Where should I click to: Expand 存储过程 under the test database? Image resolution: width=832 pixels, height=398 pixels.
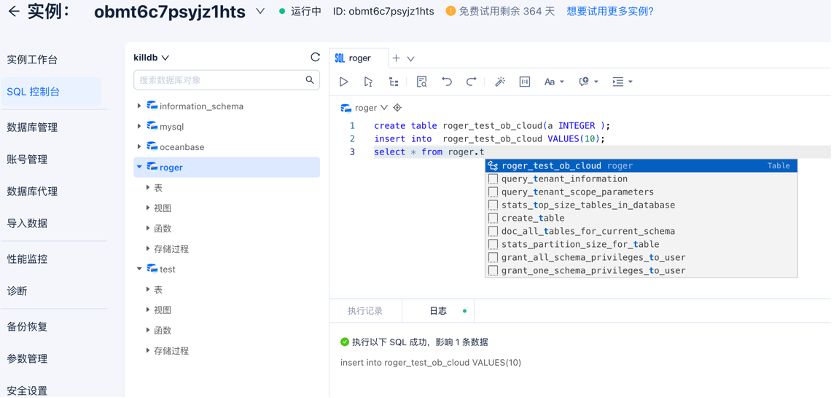point(148,351)
